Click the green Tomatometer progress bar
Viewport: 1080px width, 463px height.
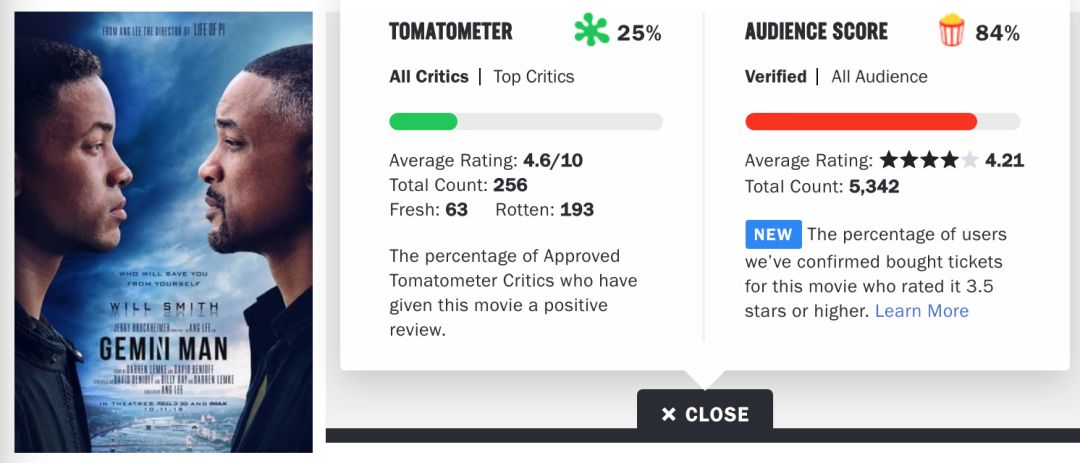point(526,122)
